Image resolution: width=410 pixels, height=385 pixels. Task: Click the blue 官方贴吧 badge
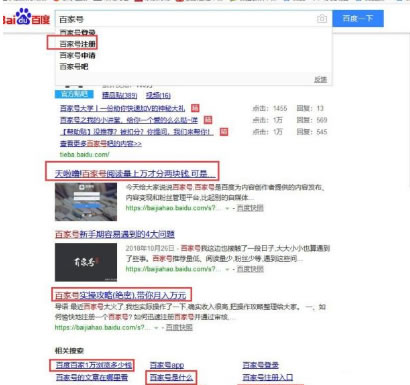pyautogui.click(x=74, y=94)
